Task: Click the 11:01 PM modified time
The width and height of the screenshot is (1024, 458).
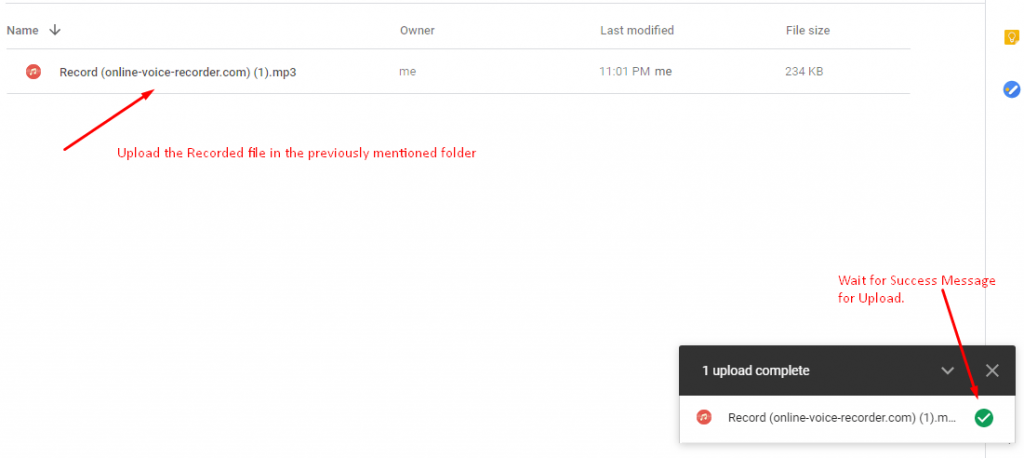Action: click(x=624, y=72)
